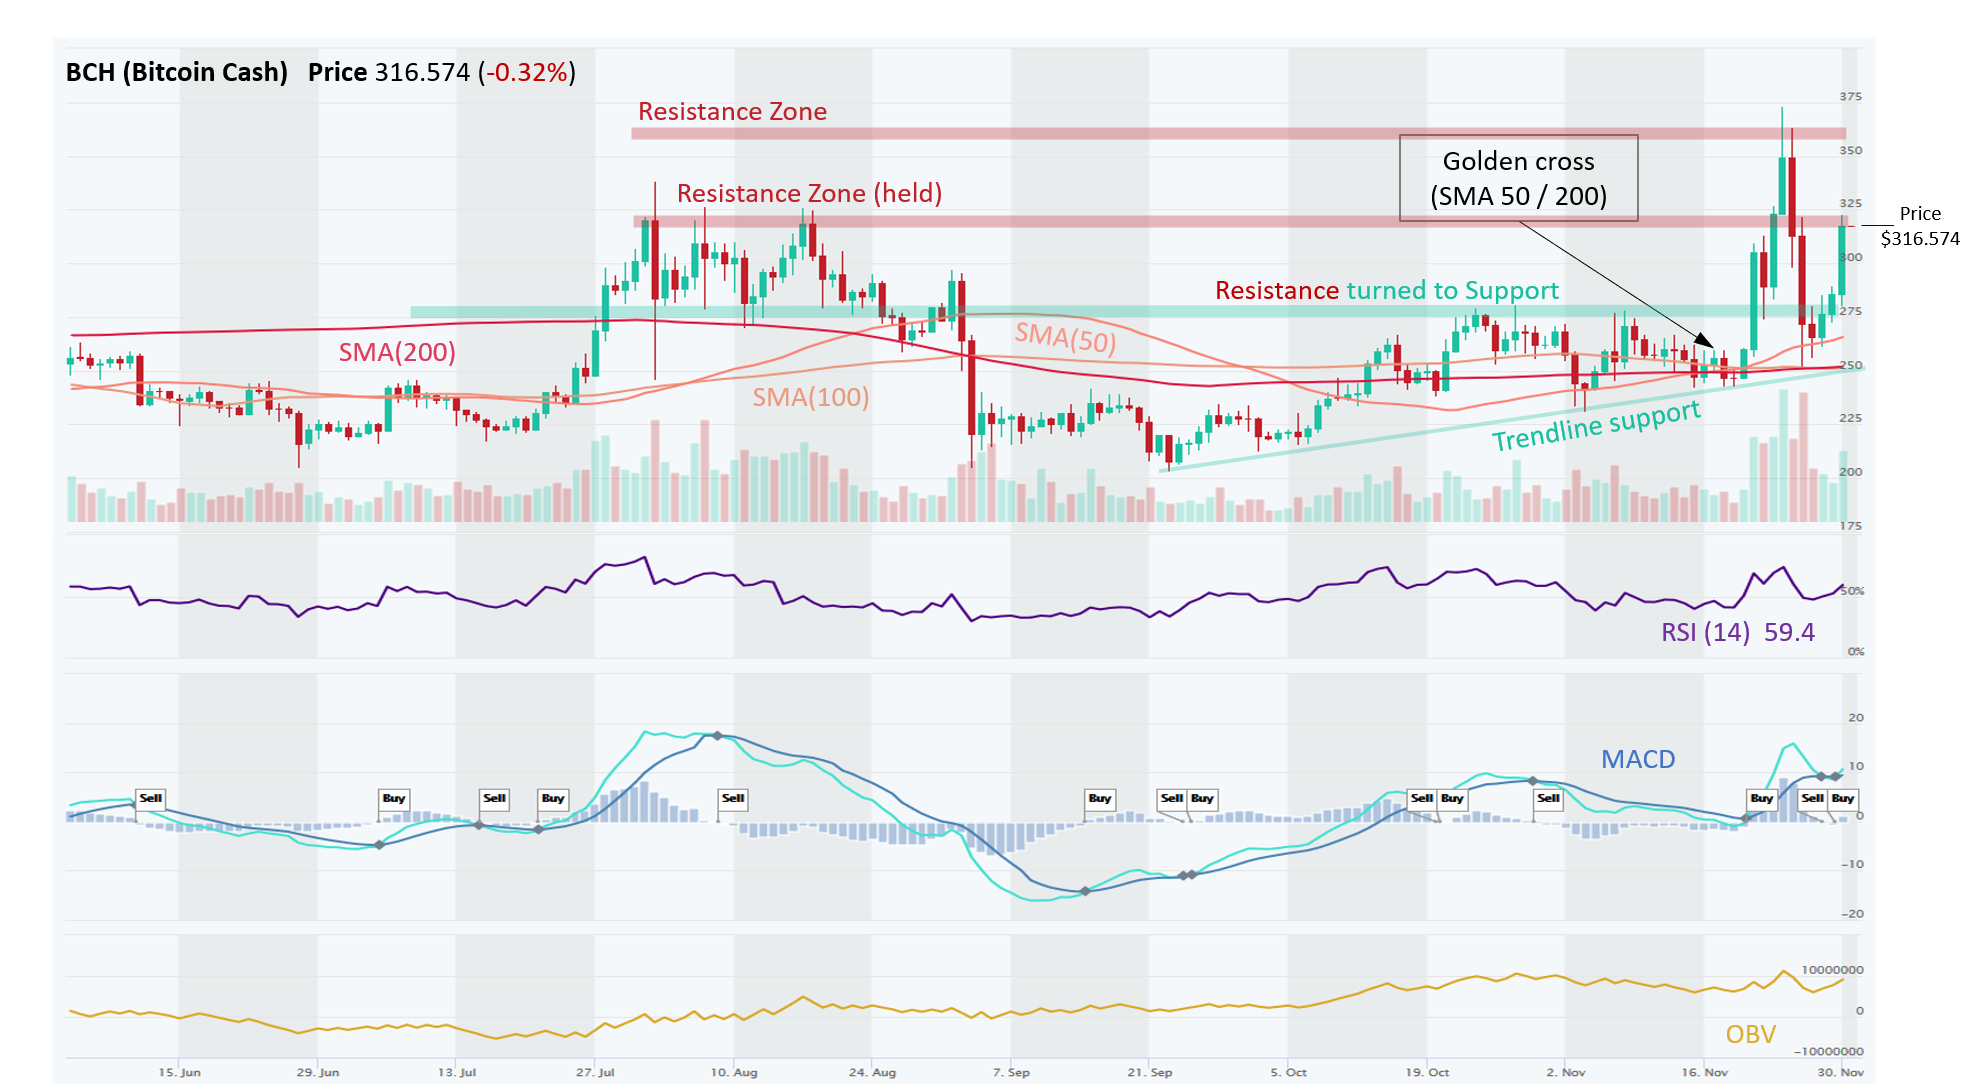
Task: Click the top 'Resistance Zone' label
Action: click(732, 111)
